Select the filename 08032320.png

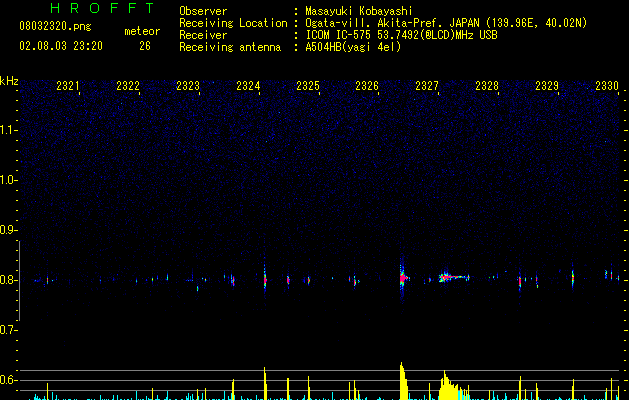click(x=55, y=27)
